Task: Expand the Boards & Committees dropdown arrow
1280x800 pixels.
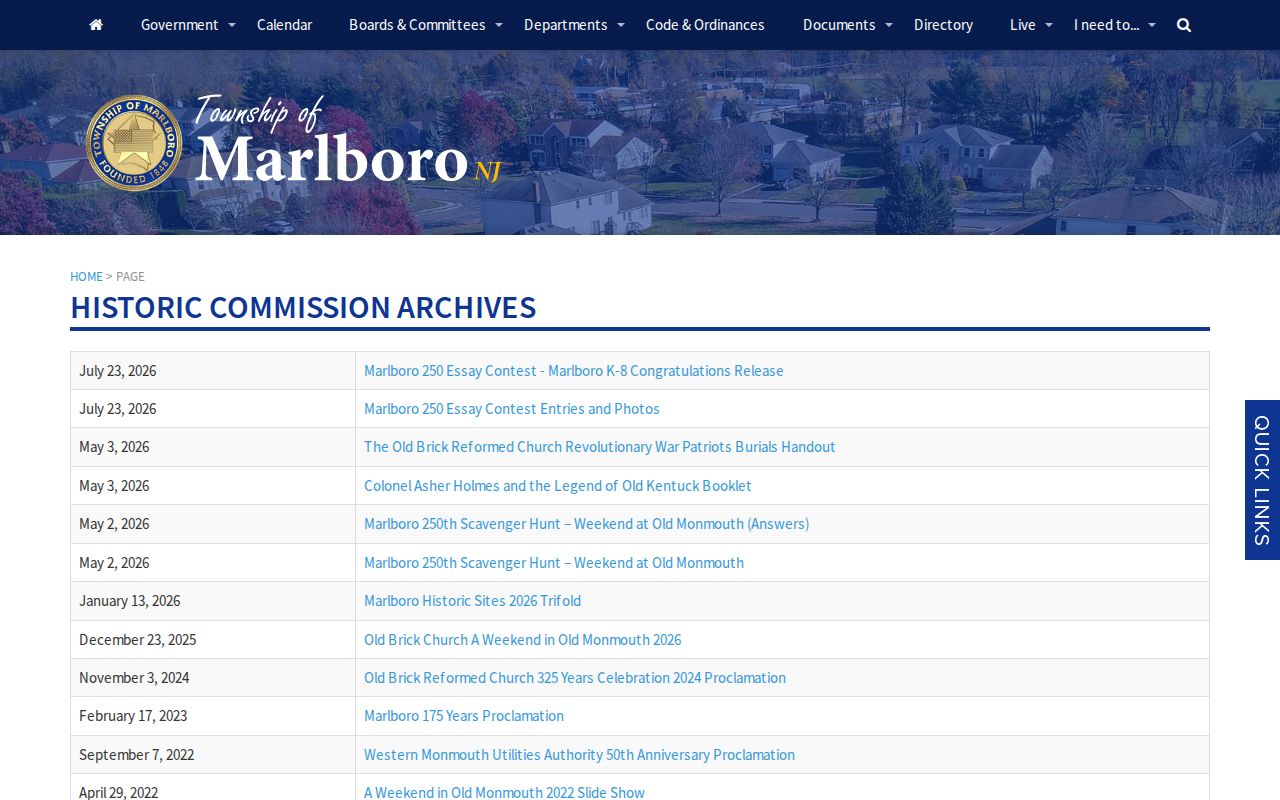Action: click(x=499, y=25)
